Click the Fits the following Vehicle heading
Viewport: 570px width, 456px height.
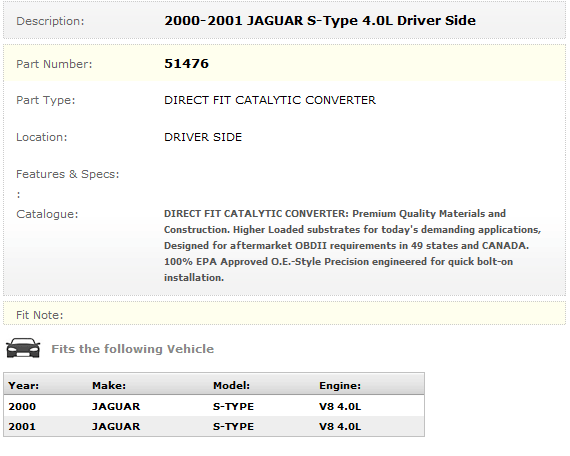(133, 349)
